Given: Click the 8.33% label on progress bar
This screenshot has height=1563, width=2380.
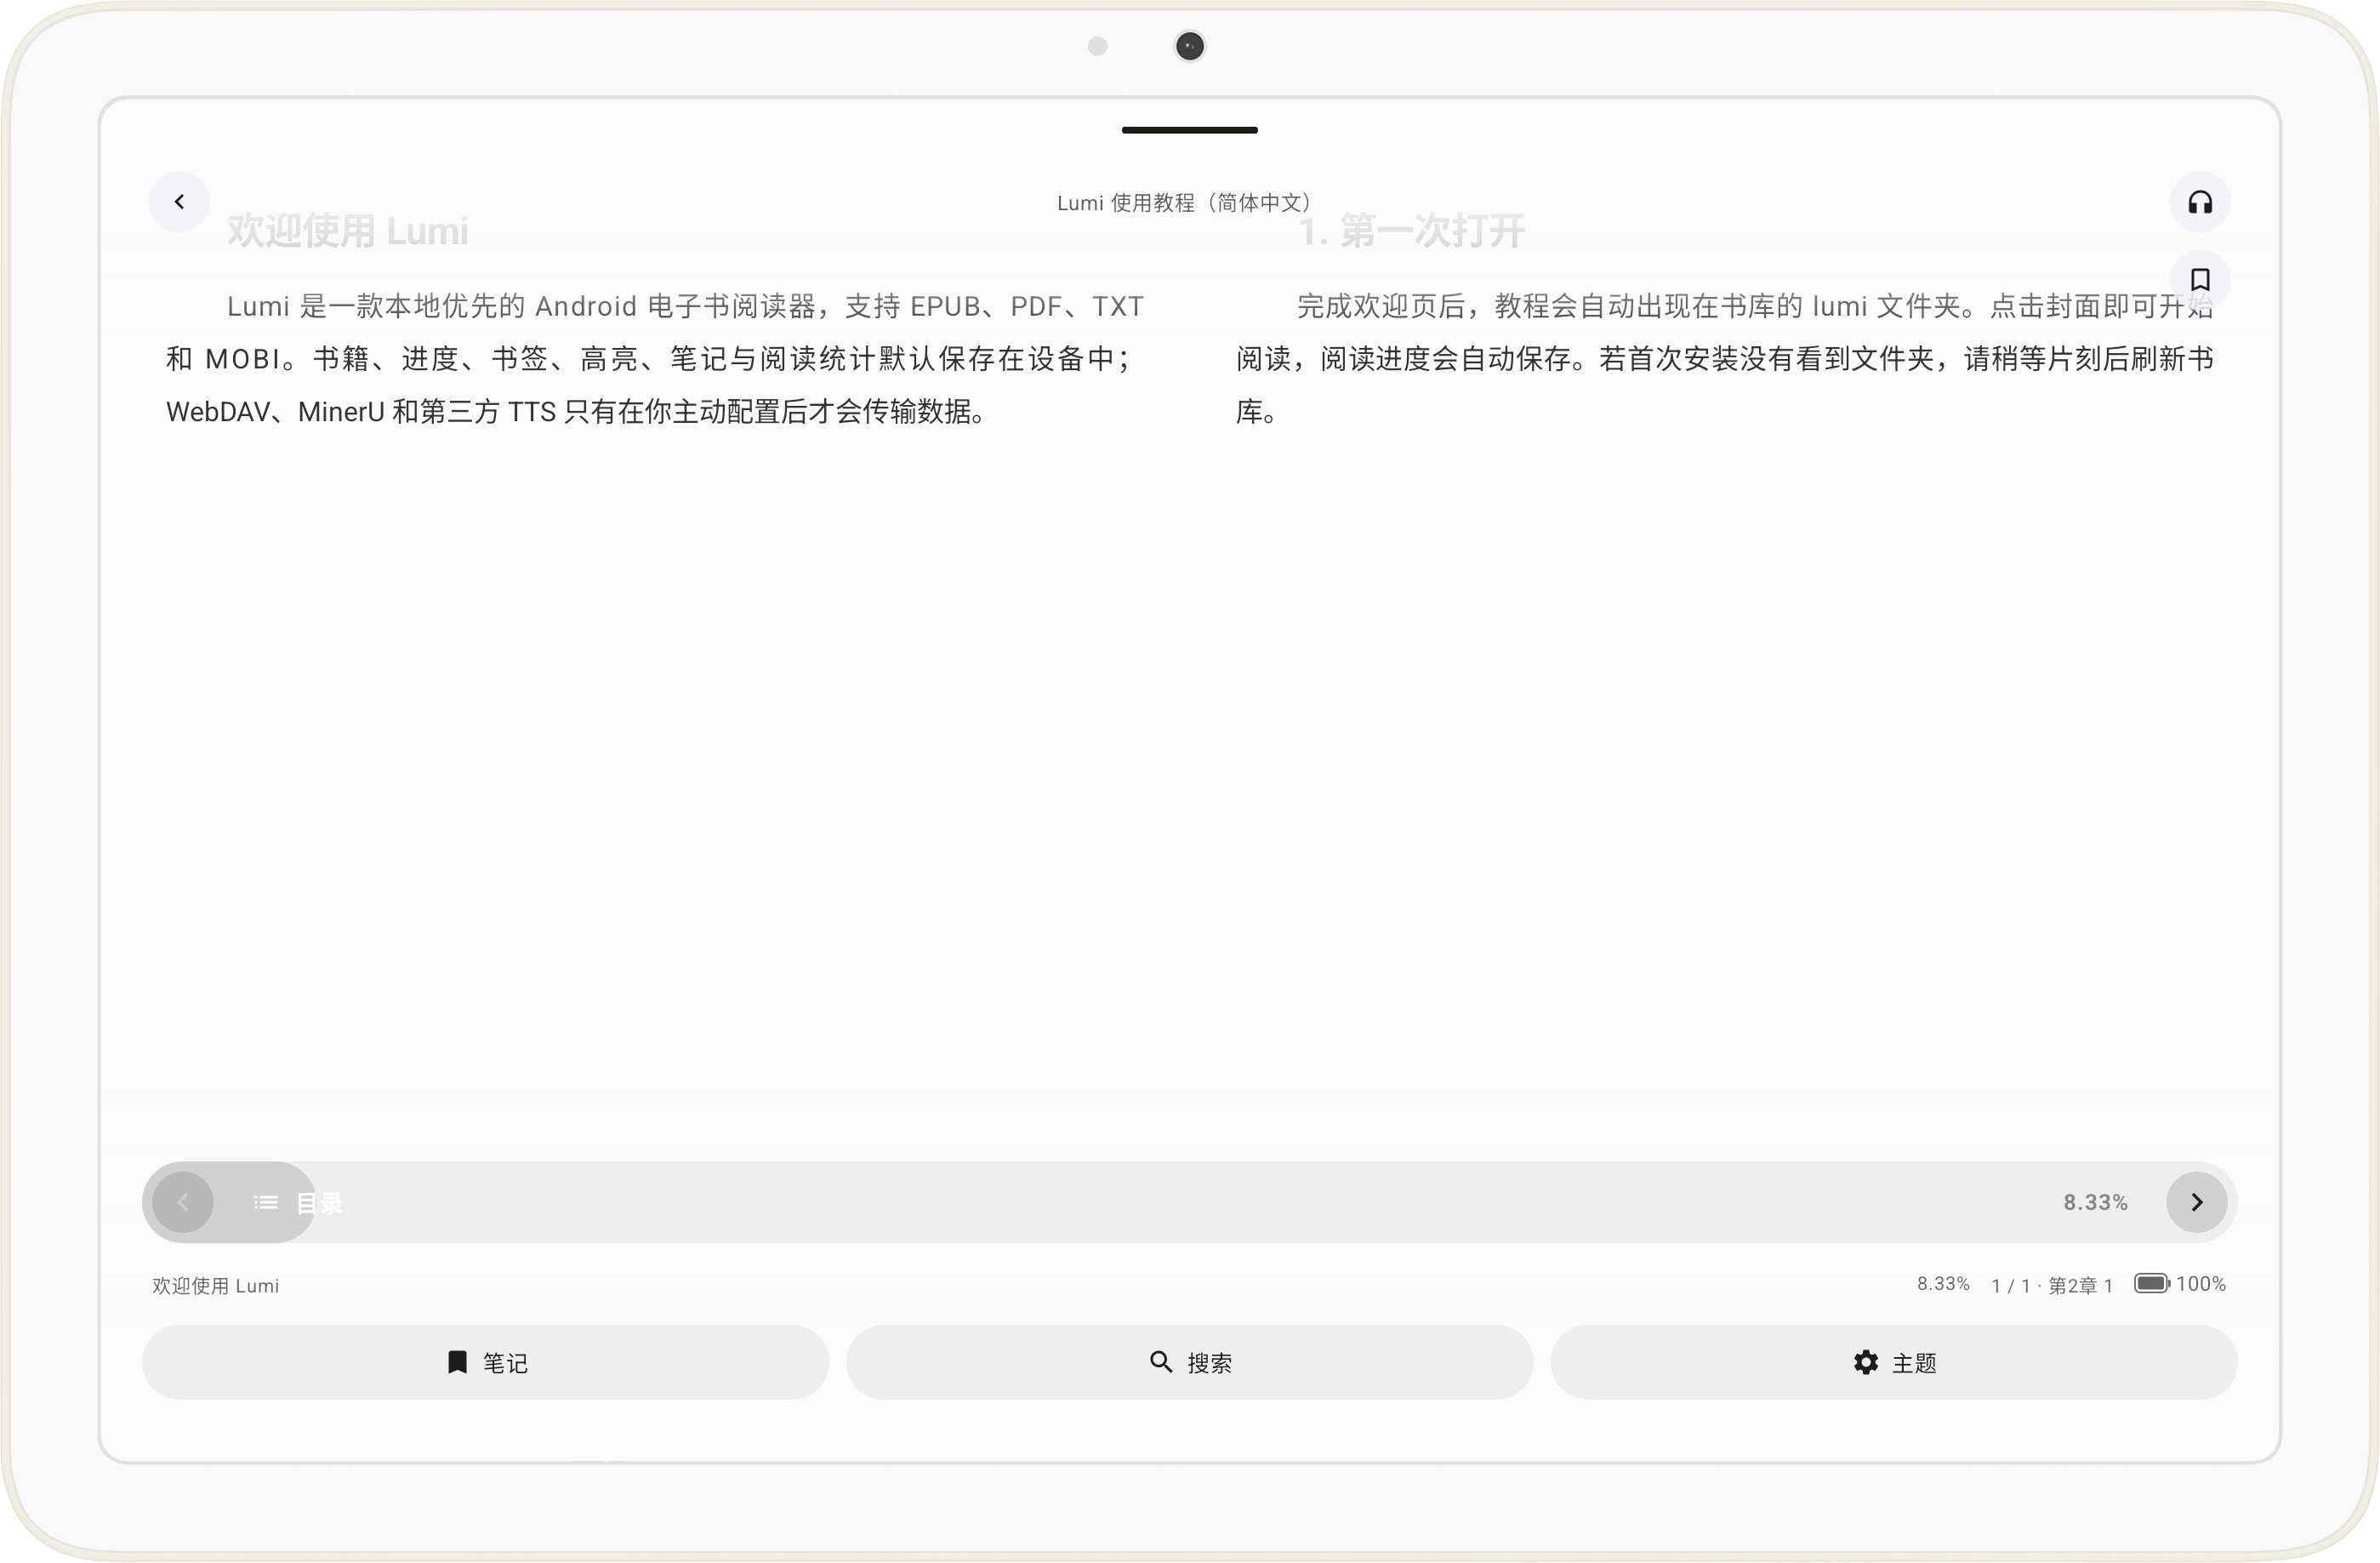Looking at the screenshot, I should [2095, 1202].
